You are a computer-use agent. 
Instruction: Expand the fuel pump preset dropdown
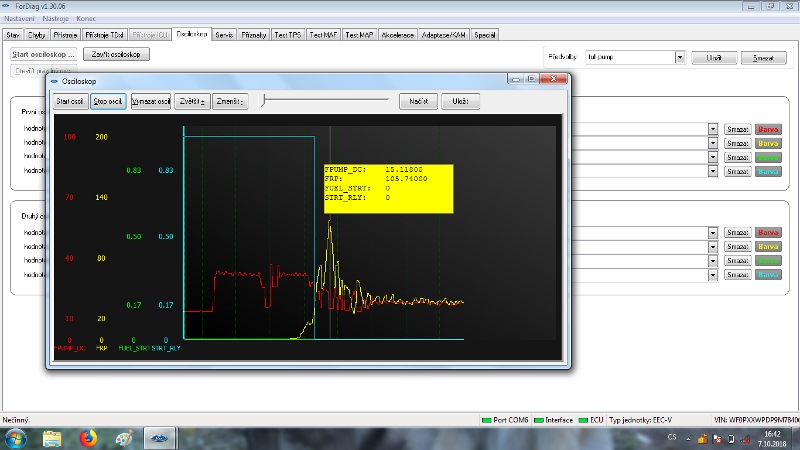click(680, 58)
